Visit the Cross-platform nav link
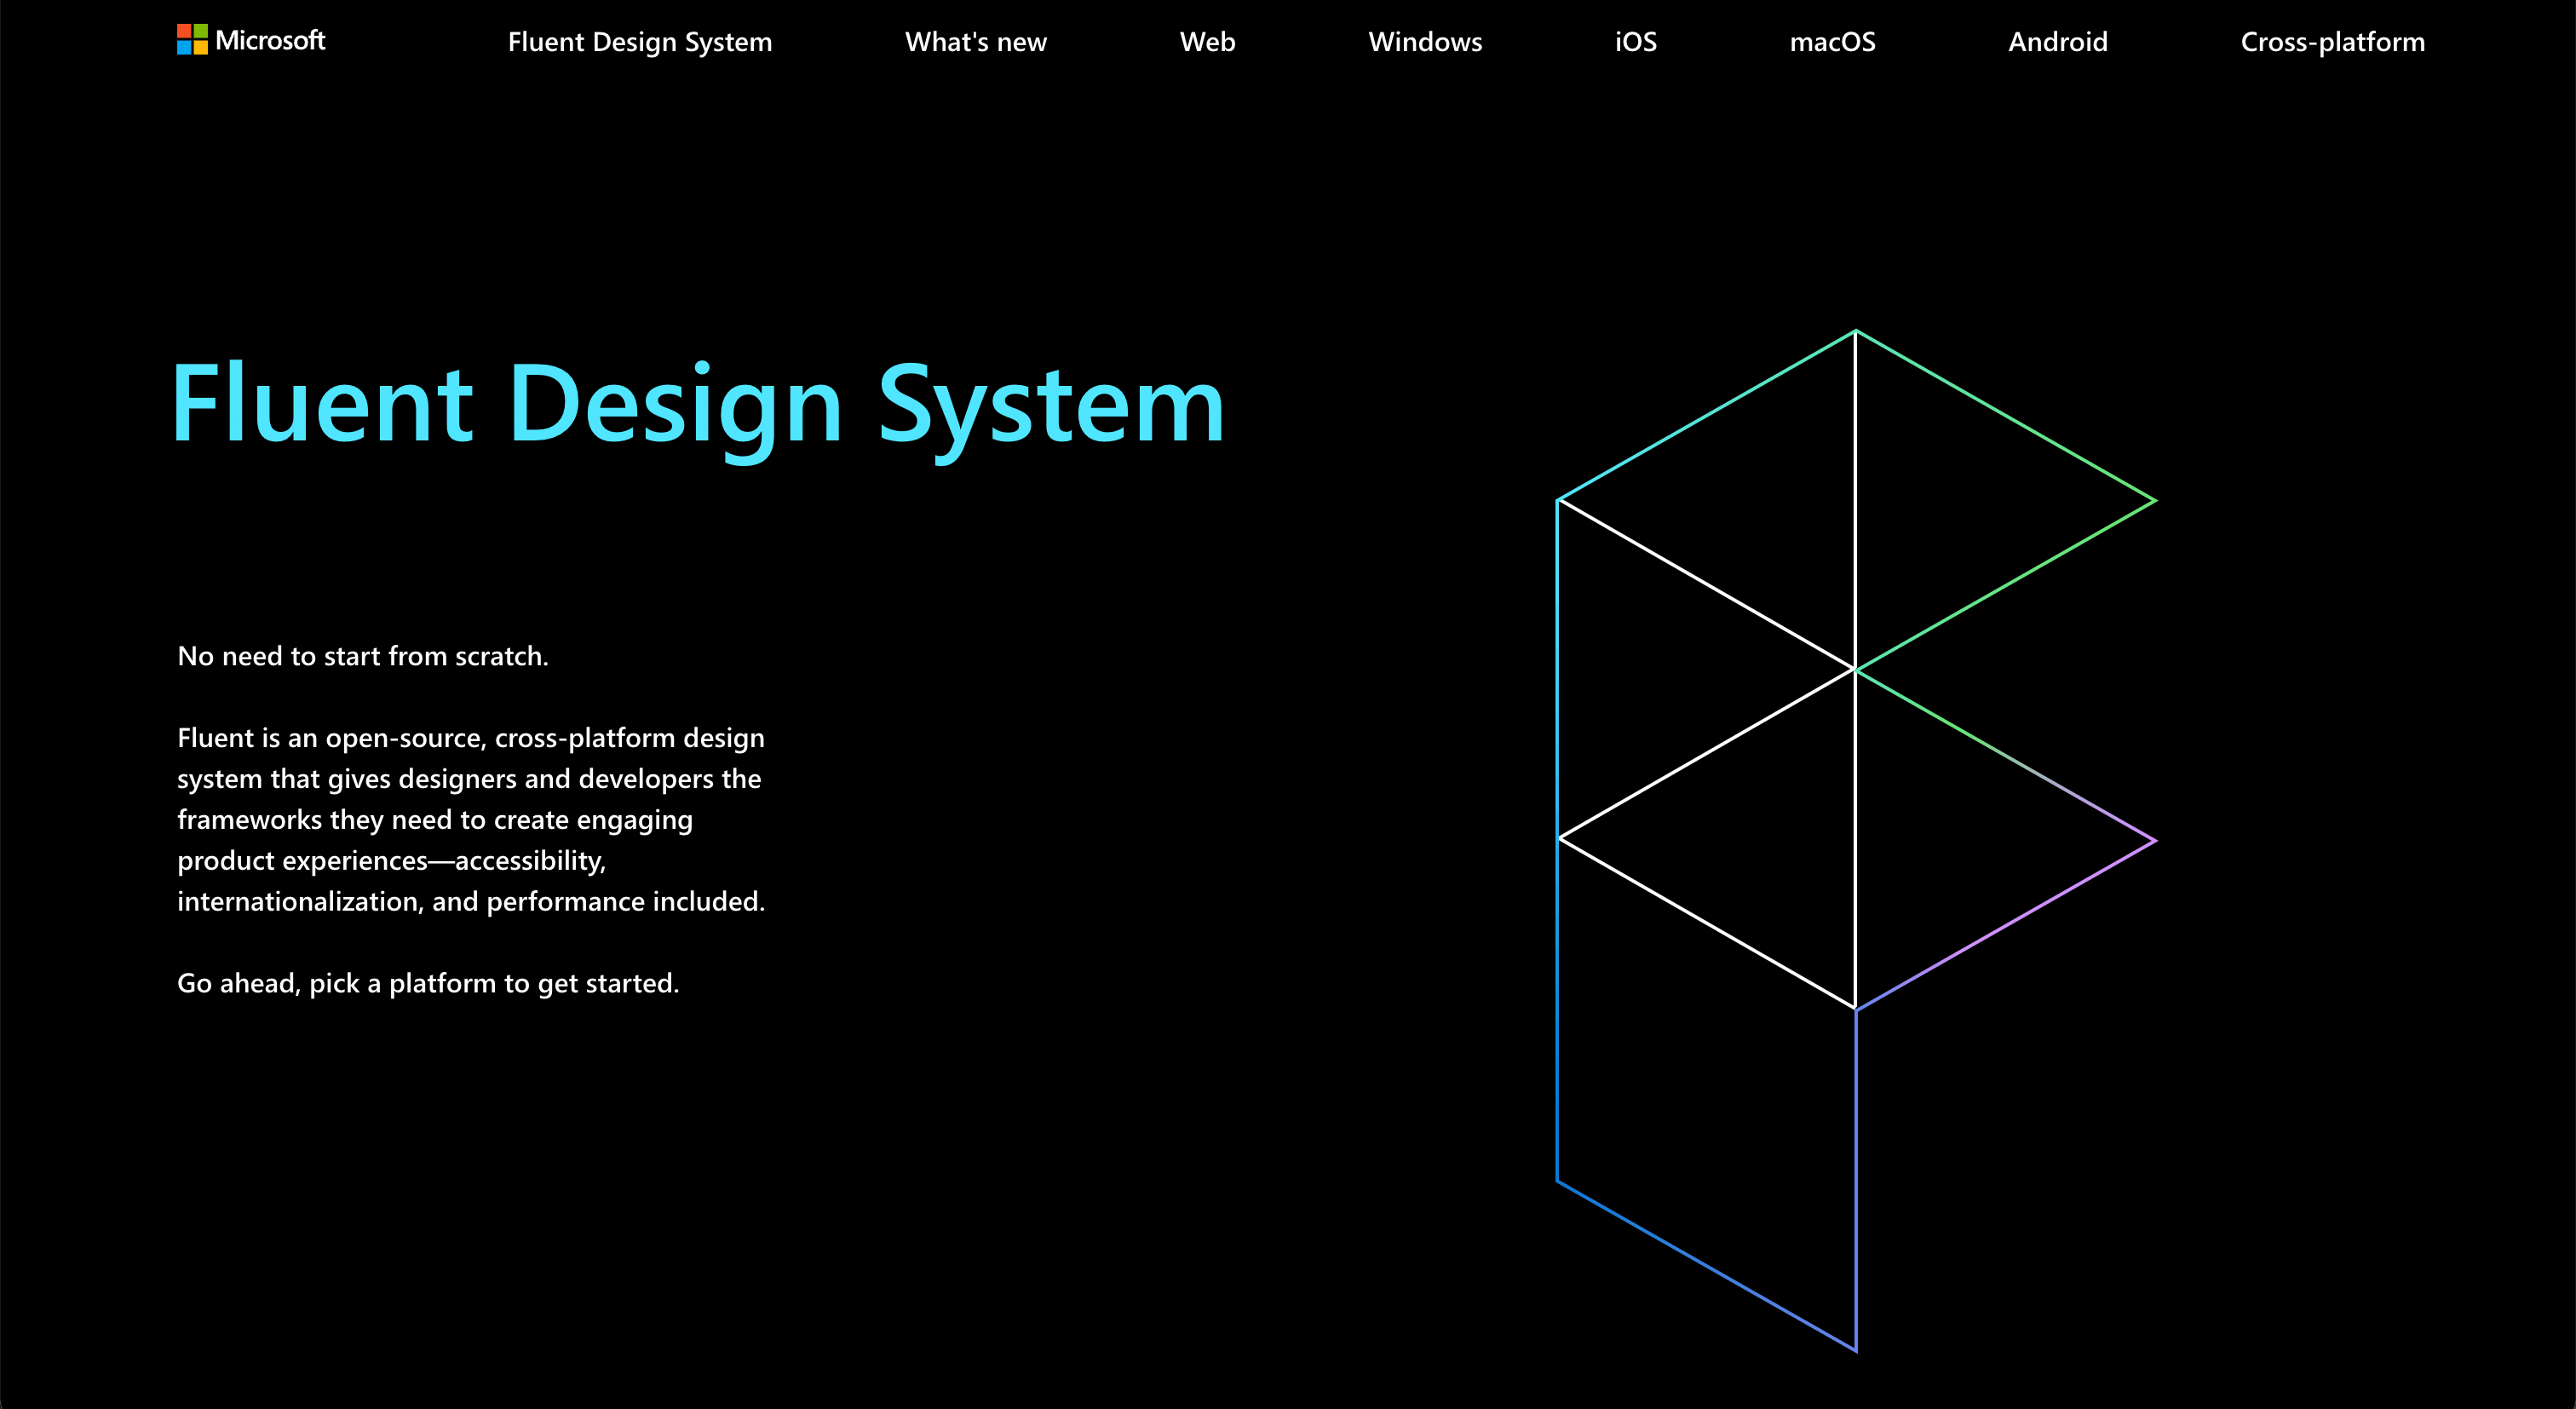 point(2332,42)
